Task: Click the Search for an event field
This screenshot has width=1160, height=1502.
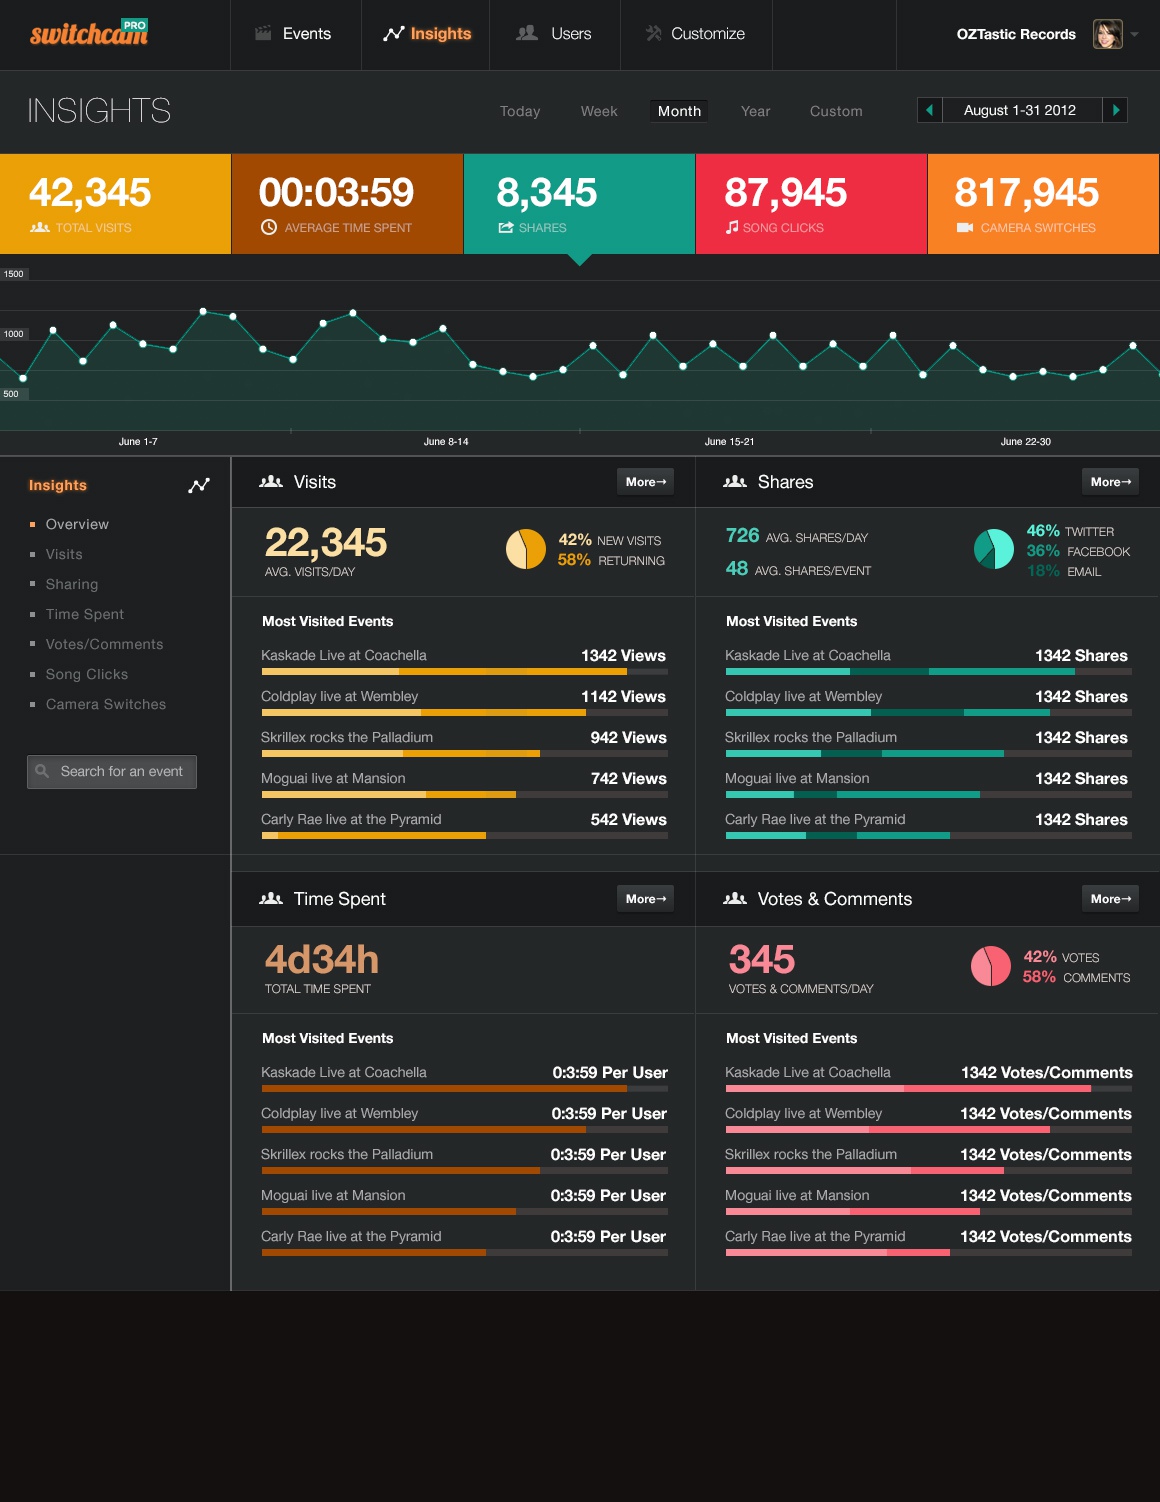Action: click(x=121, y=771)
